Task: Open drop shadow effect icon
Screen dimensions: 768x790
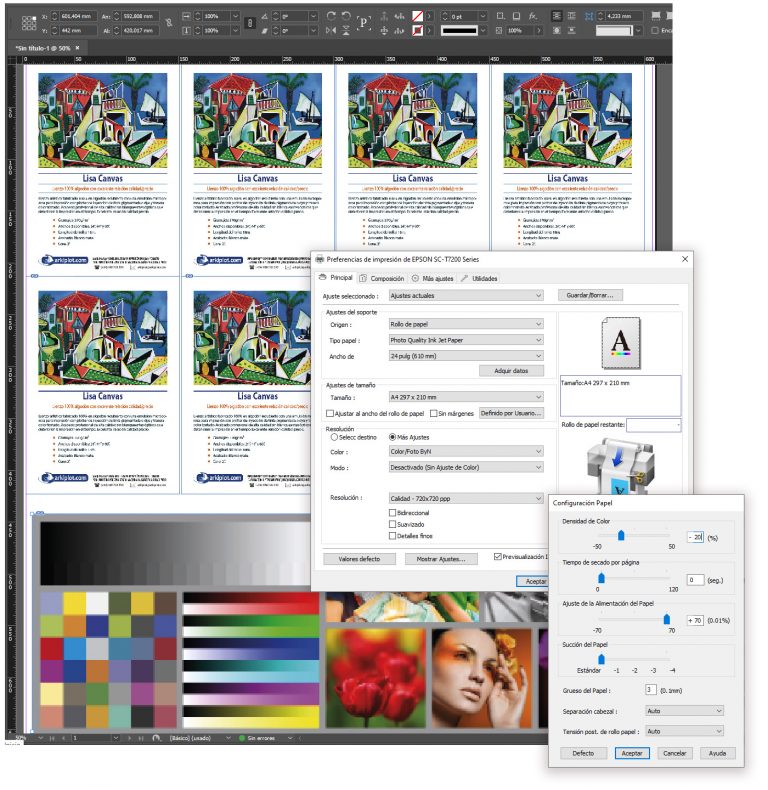Action: (517, 16)
